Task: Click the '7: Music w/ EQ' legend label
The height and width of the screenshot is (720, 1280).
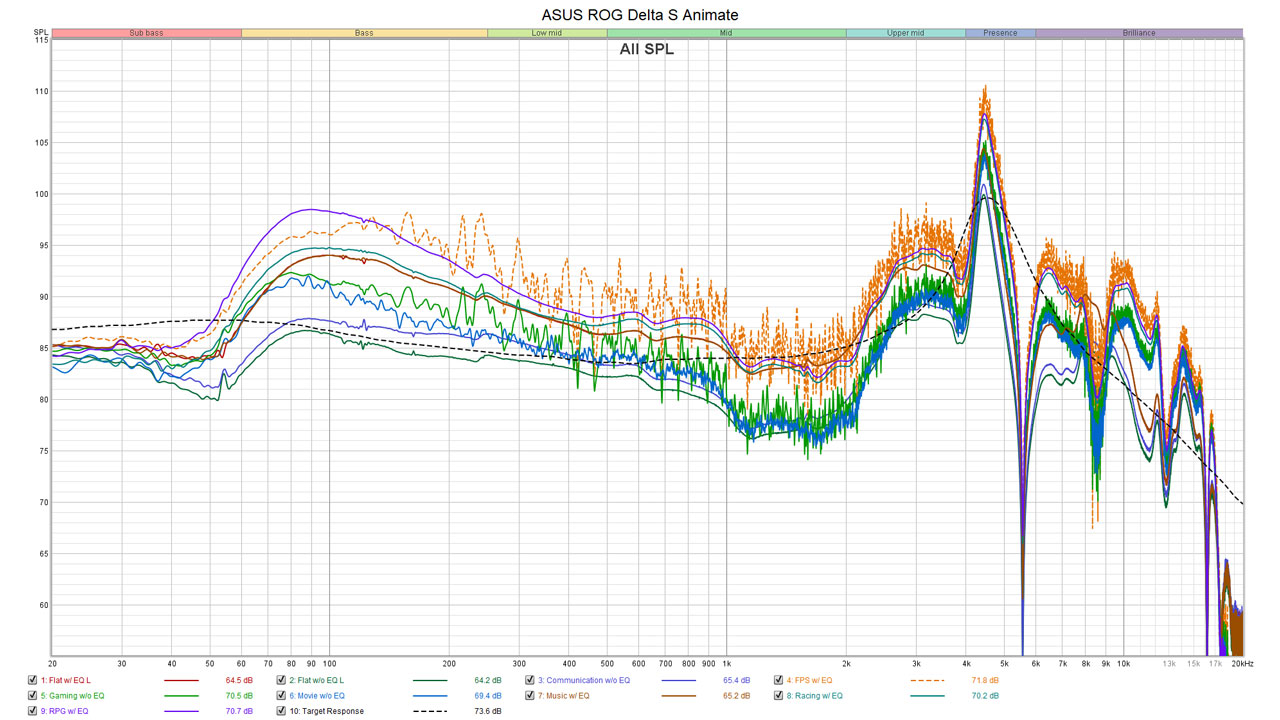Action: pos(564,695)
